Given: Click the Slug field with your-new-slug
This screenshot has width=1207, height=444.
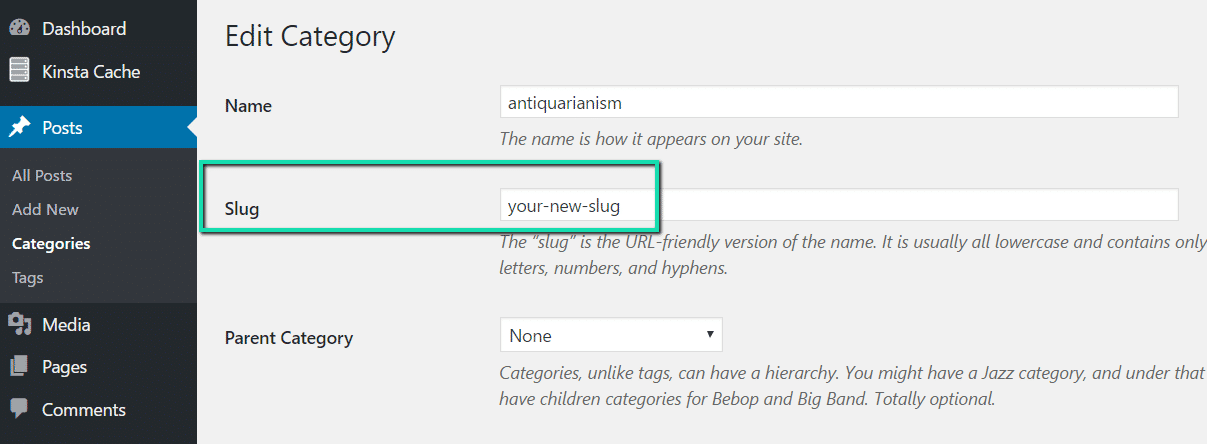Looking at the screenshot, I should [838, 206].
